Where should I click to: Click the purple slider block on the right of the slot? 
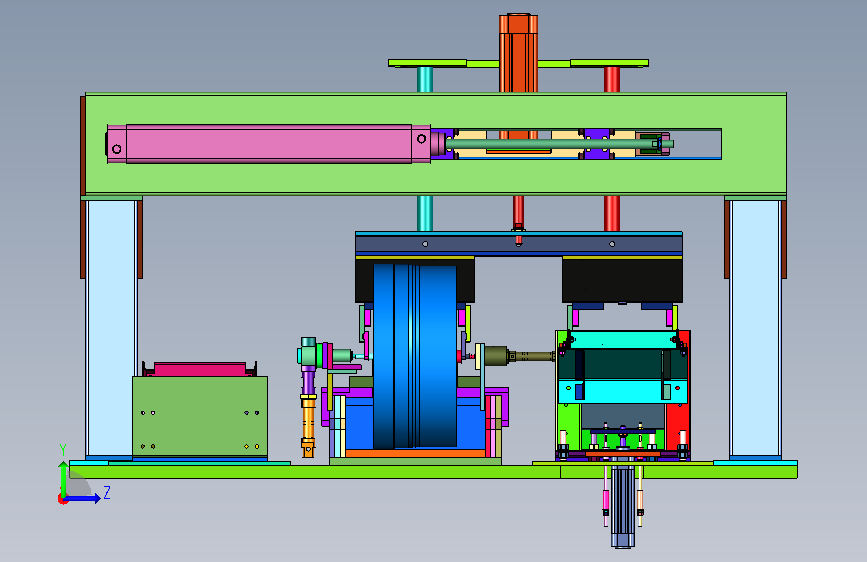tap(597, 144)
